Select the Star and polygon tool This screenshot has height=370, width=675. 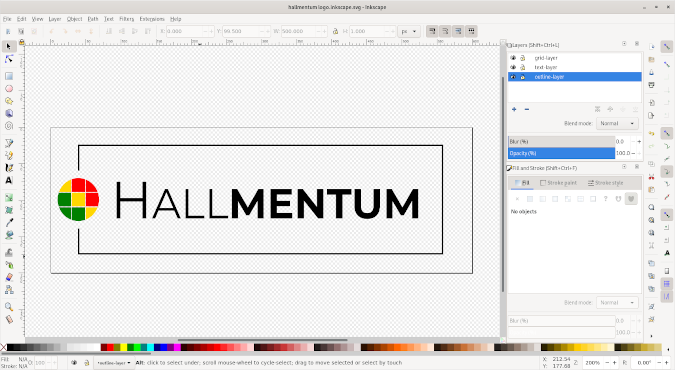9,101
